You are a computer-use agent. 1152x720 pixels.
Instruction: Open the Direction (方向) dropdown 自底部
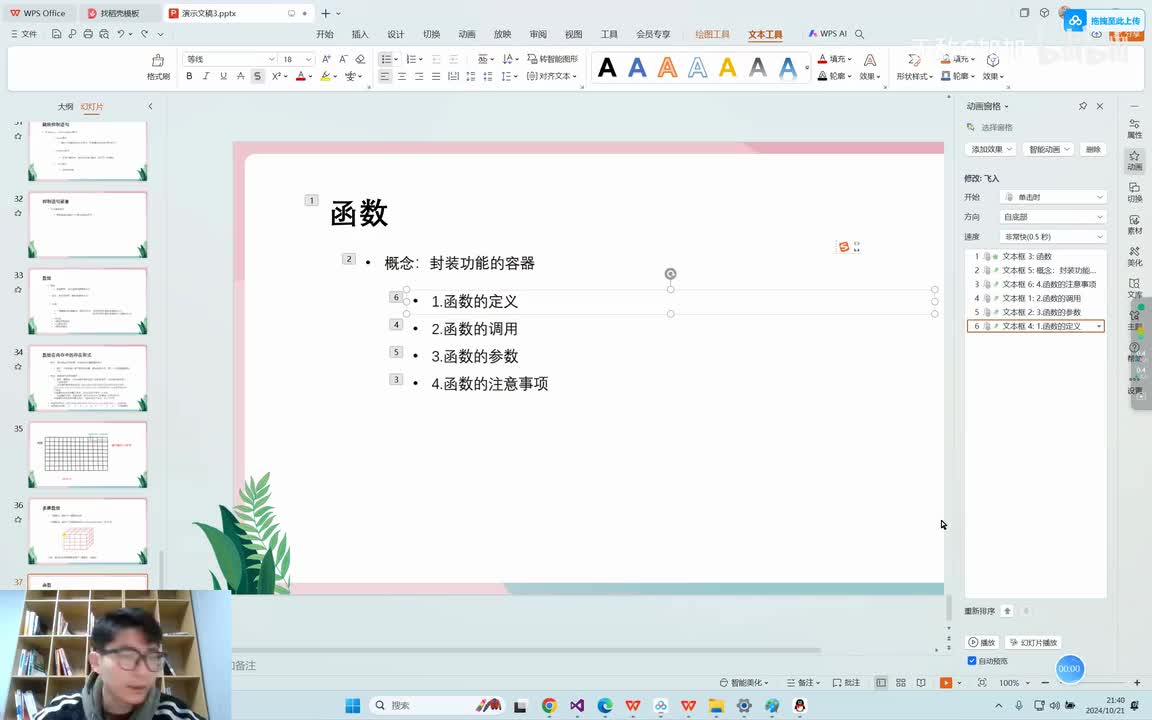click(1052, 217)
